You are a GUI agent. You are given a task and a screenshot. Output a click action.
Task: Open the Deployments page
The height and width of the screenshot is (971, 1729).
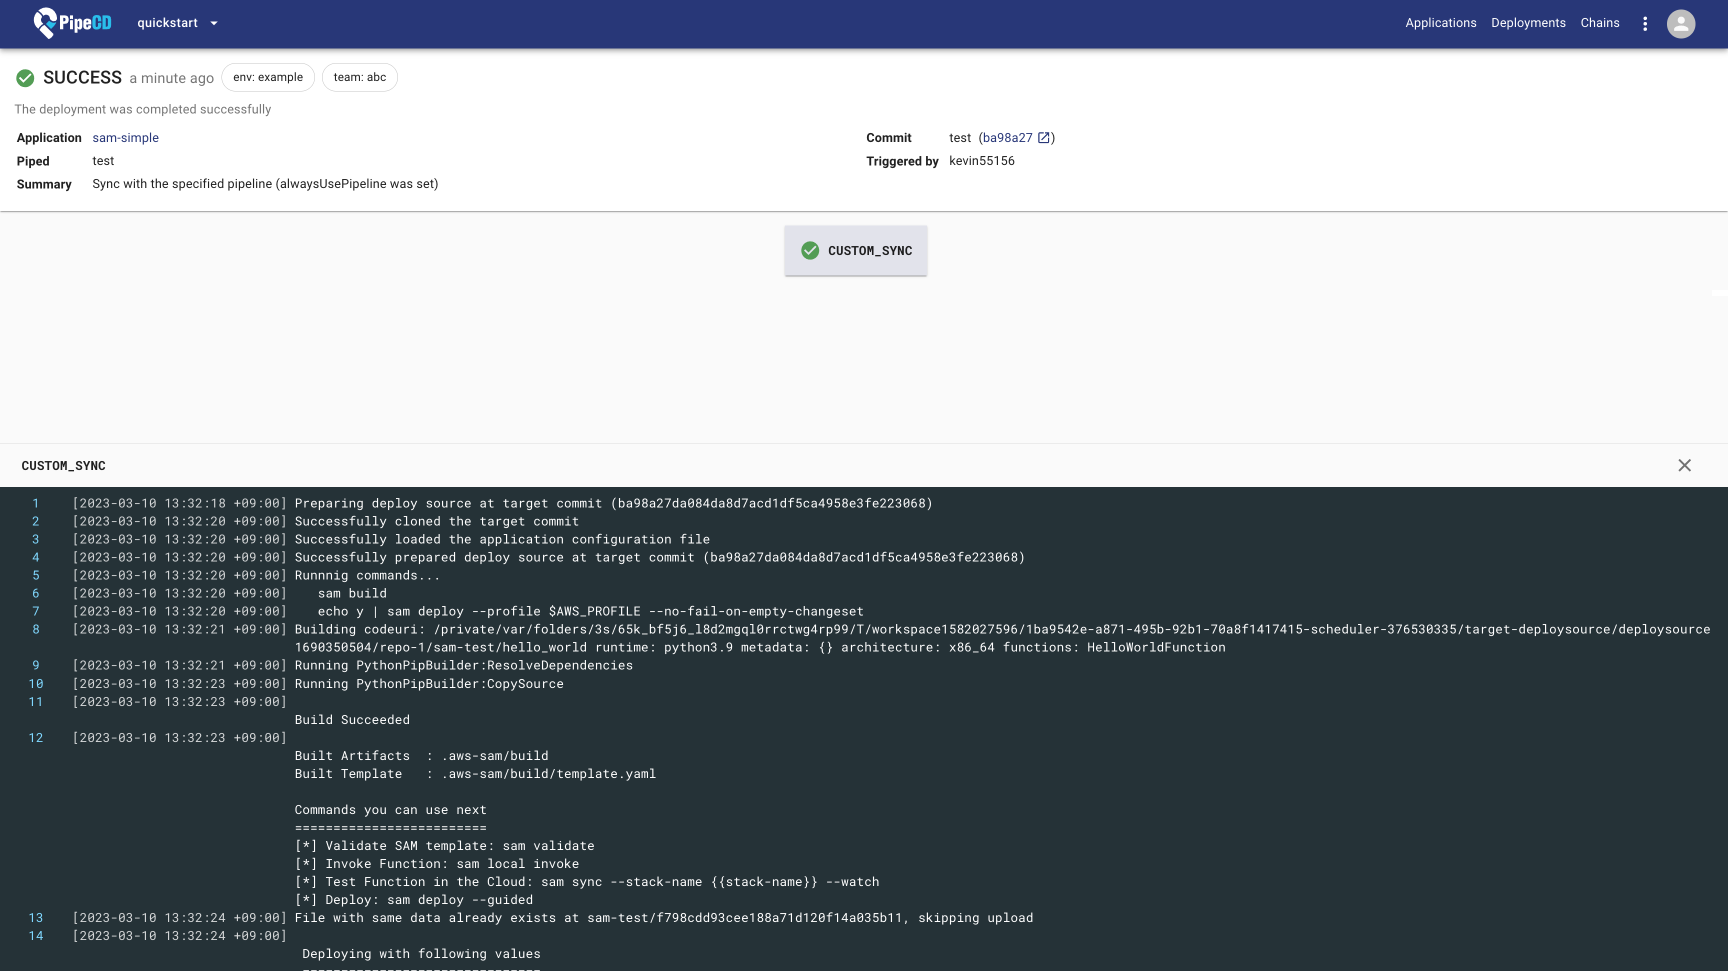[x=1527, y=23]
